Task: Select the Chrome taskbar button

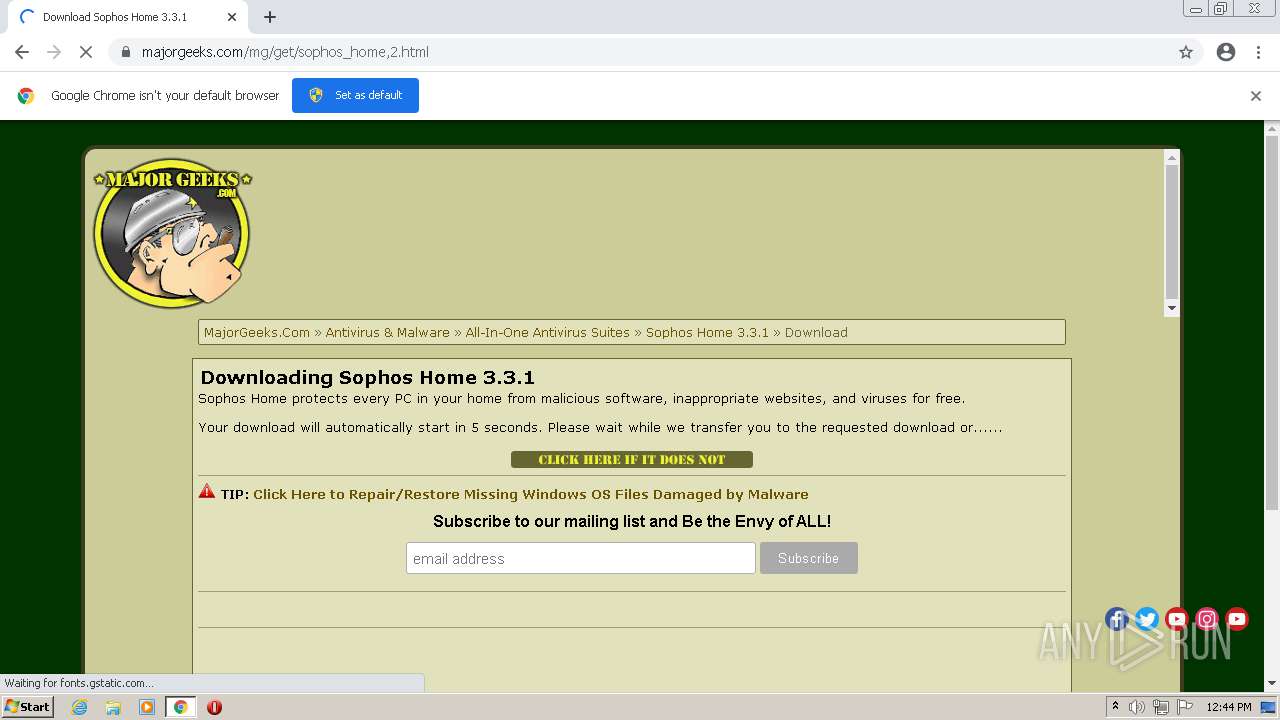Action: tap(181, 707)
